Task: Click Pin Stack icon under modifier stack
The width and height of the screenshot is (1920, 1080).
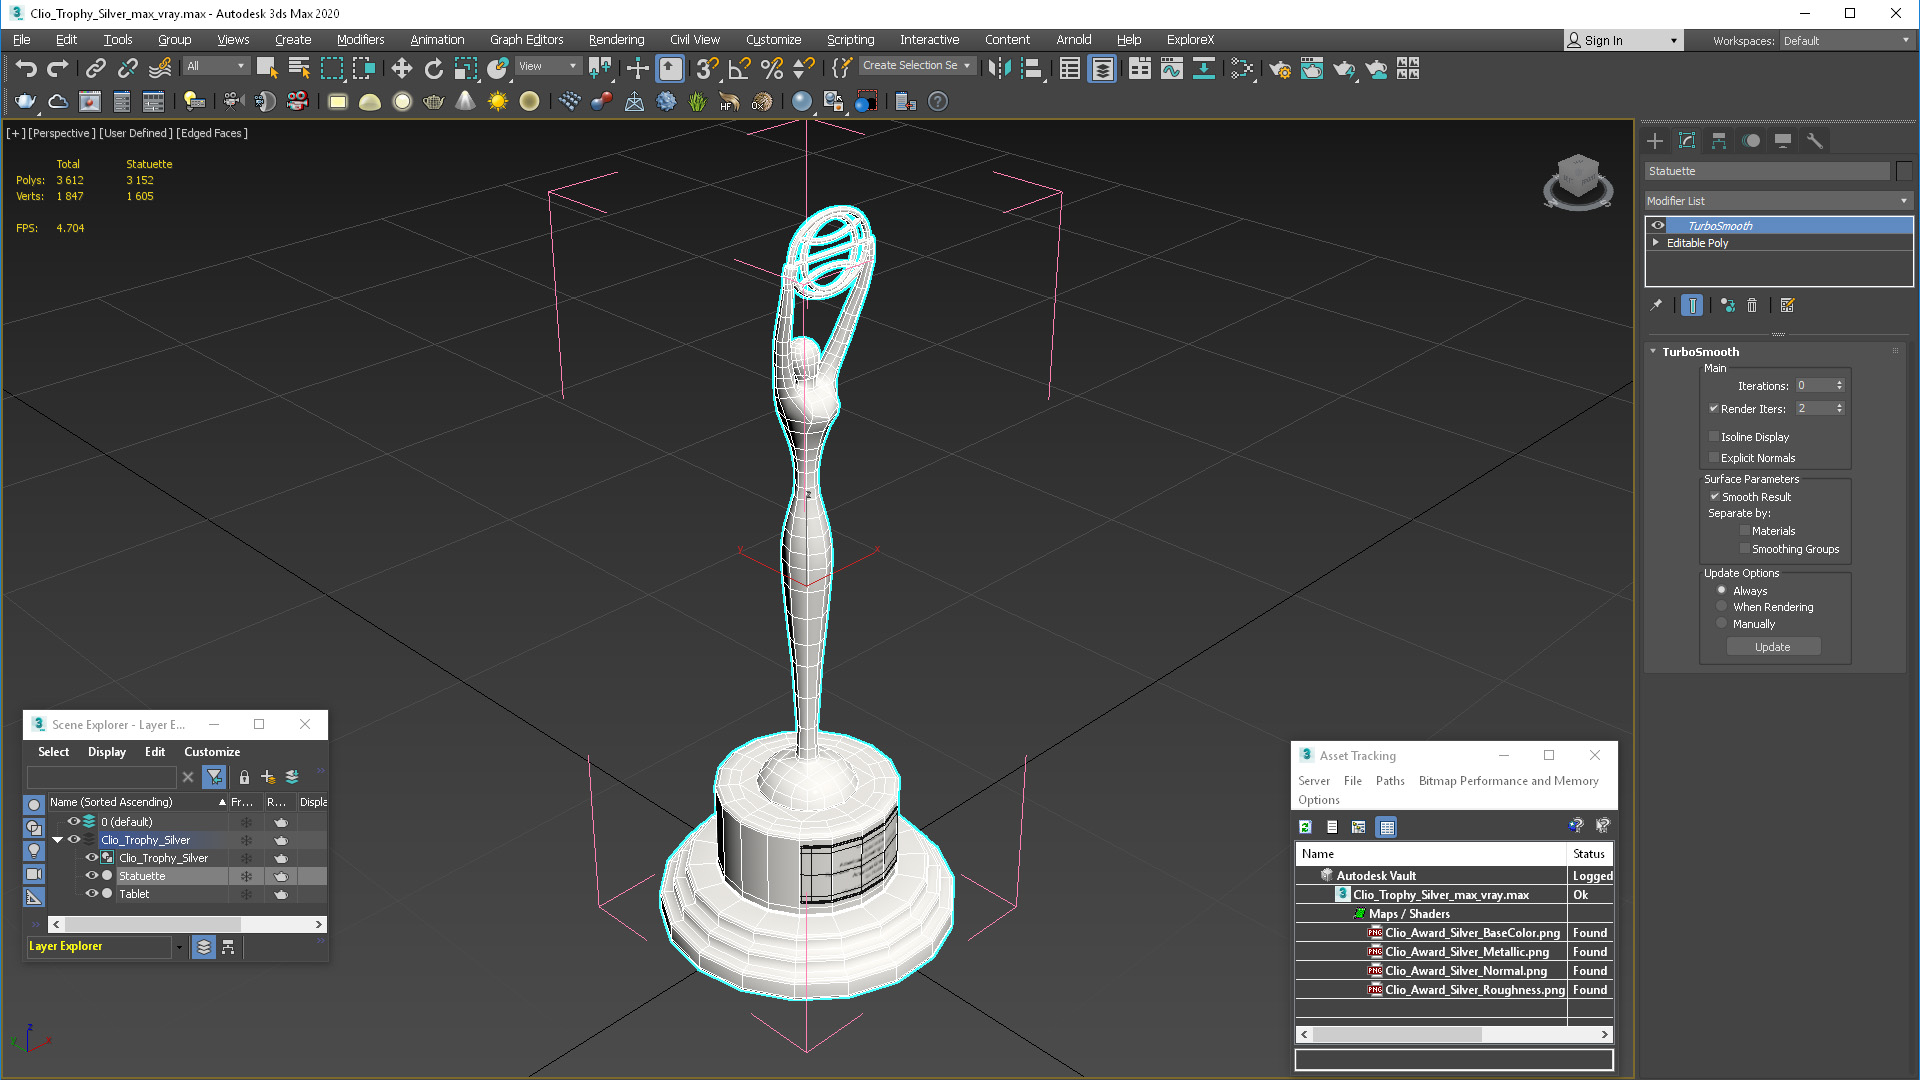Action: pyautogui.click(x=1656, y=305)
